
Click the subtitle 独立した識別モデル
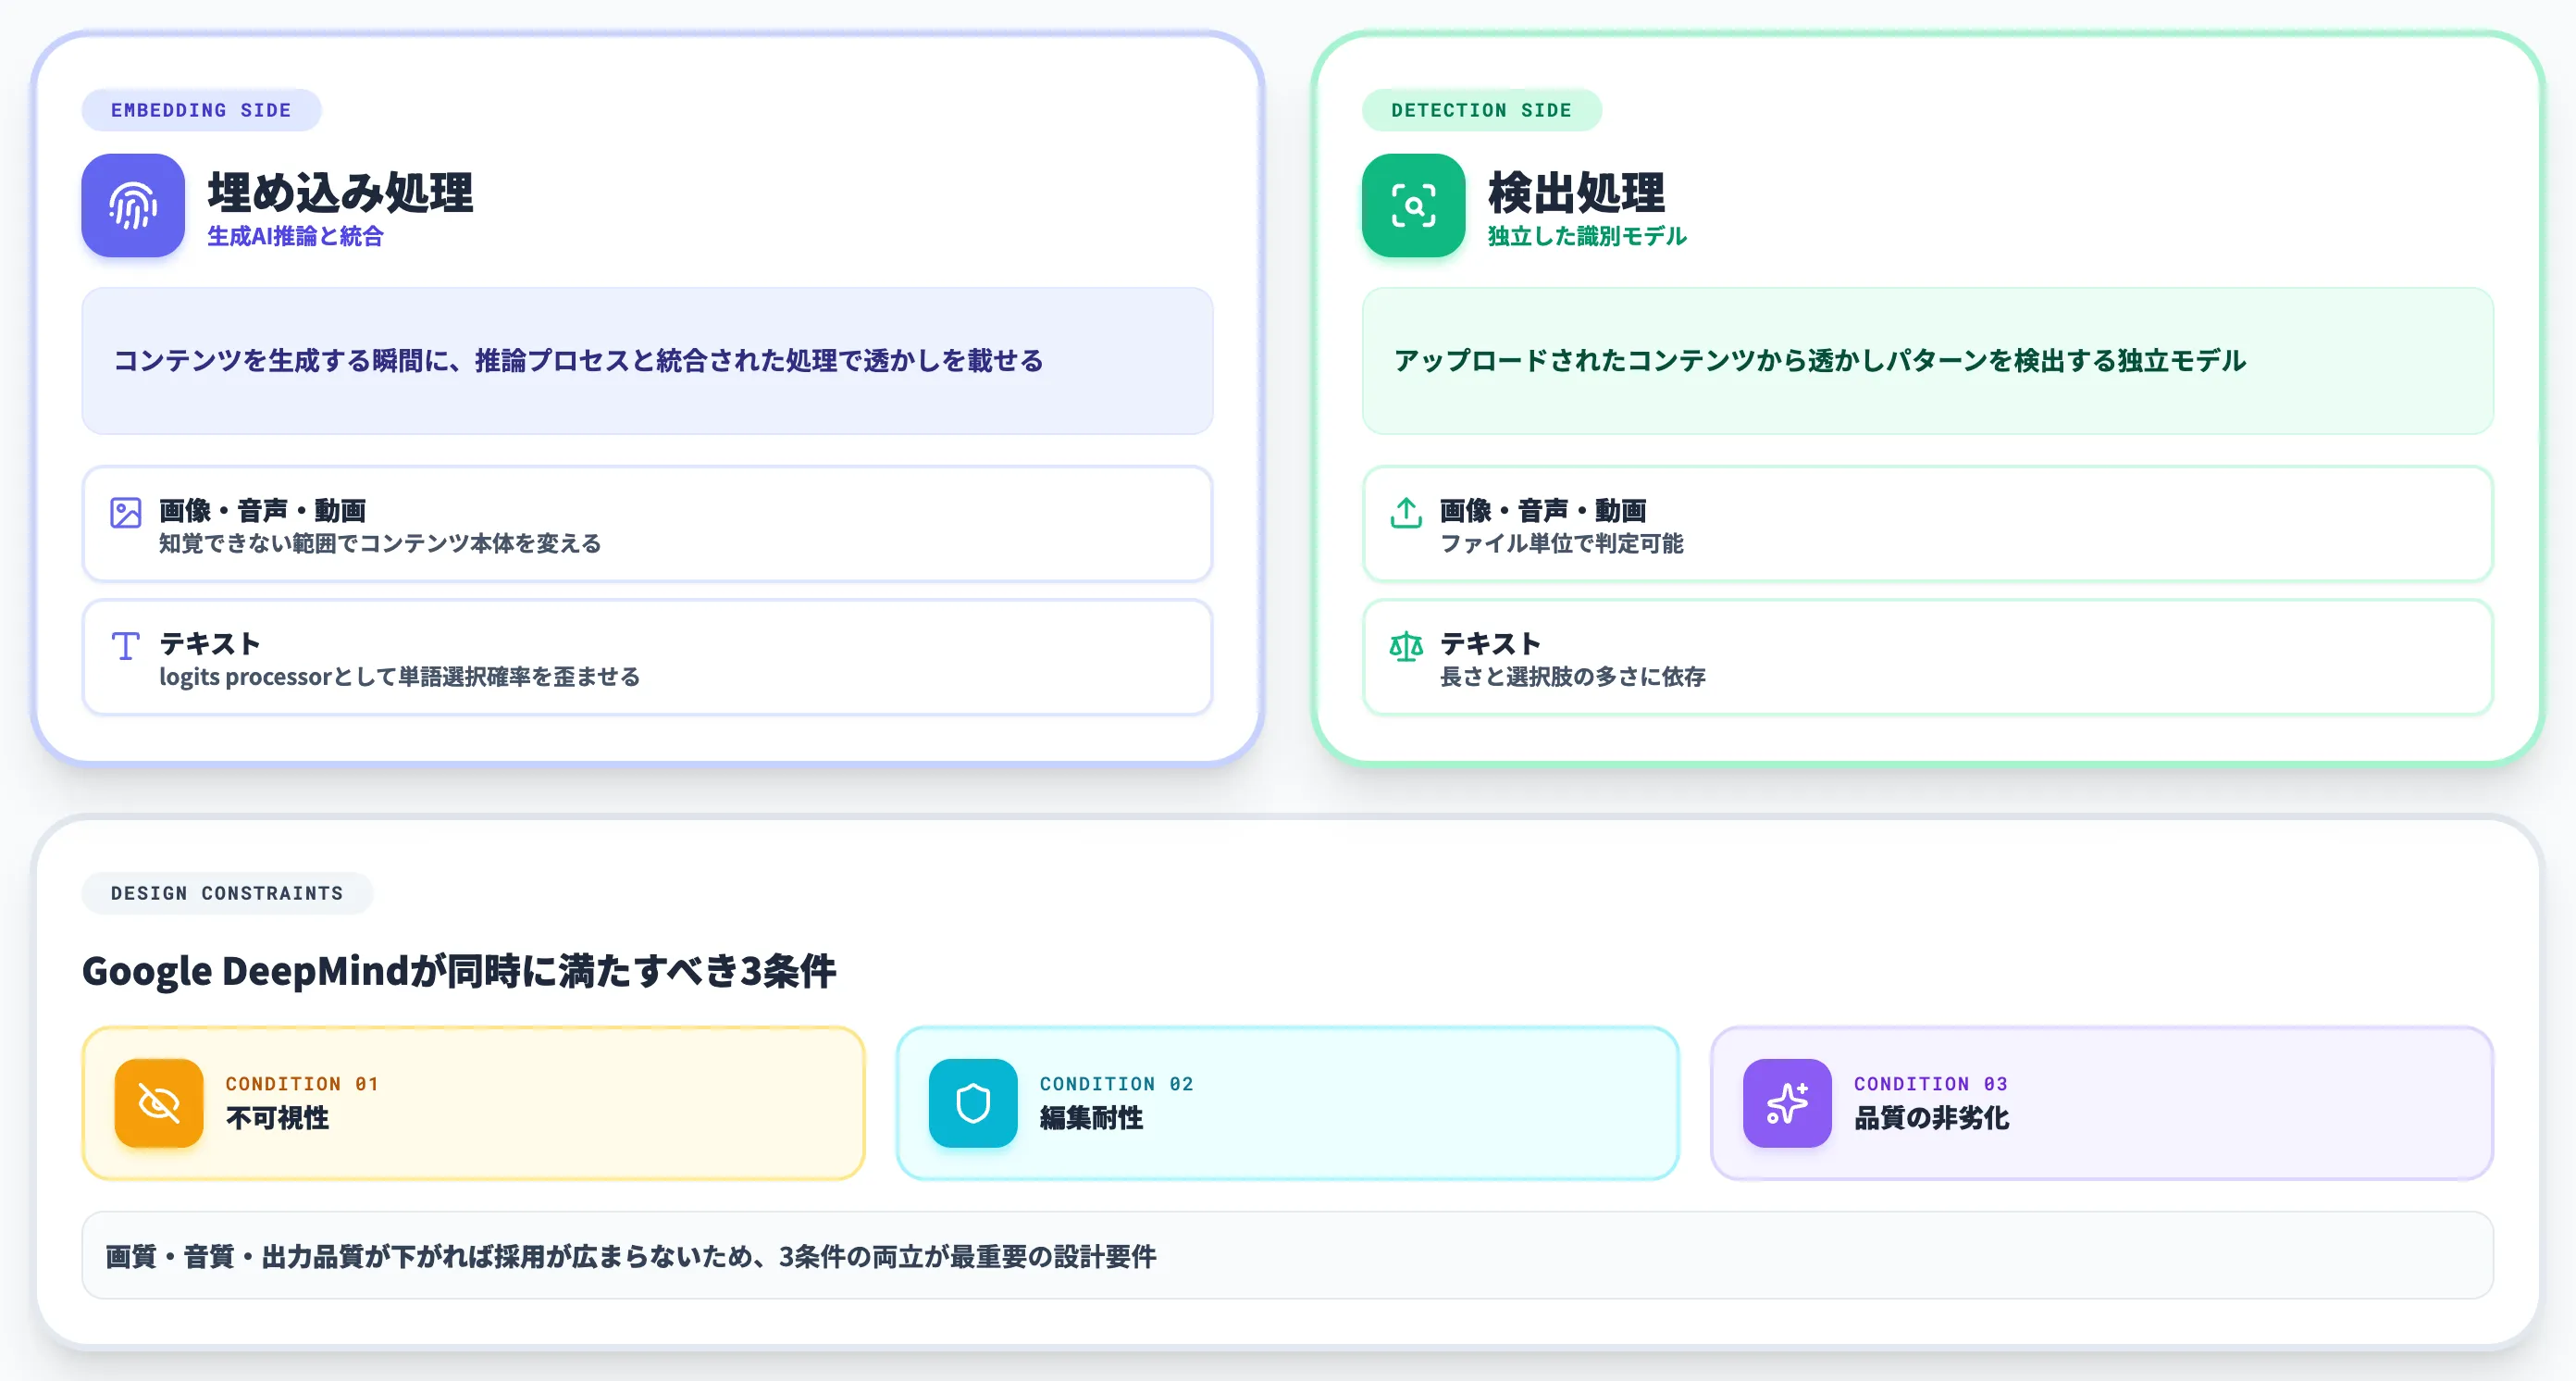[1587, 236]
